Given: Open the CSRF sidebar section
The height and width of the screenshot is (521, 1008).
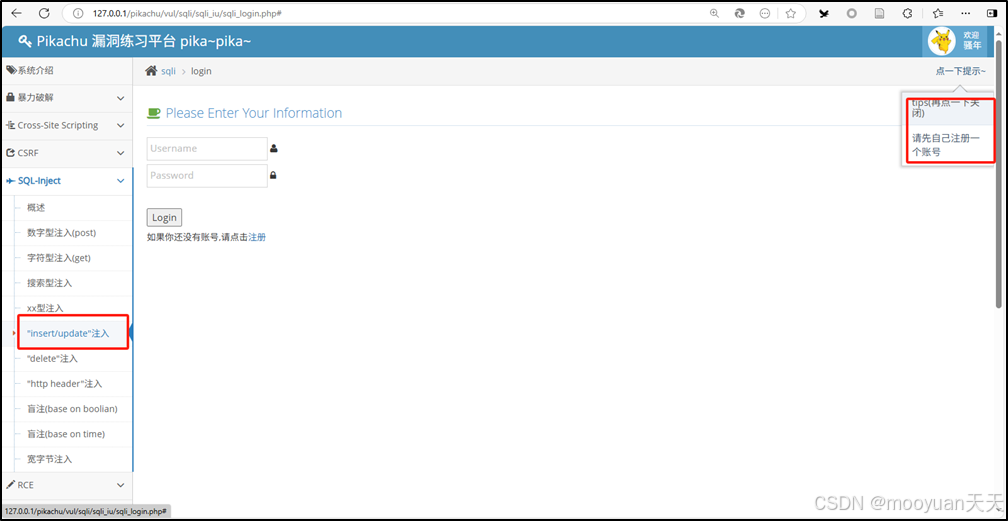Looking at the screenshot, I should tap(67, 153).
